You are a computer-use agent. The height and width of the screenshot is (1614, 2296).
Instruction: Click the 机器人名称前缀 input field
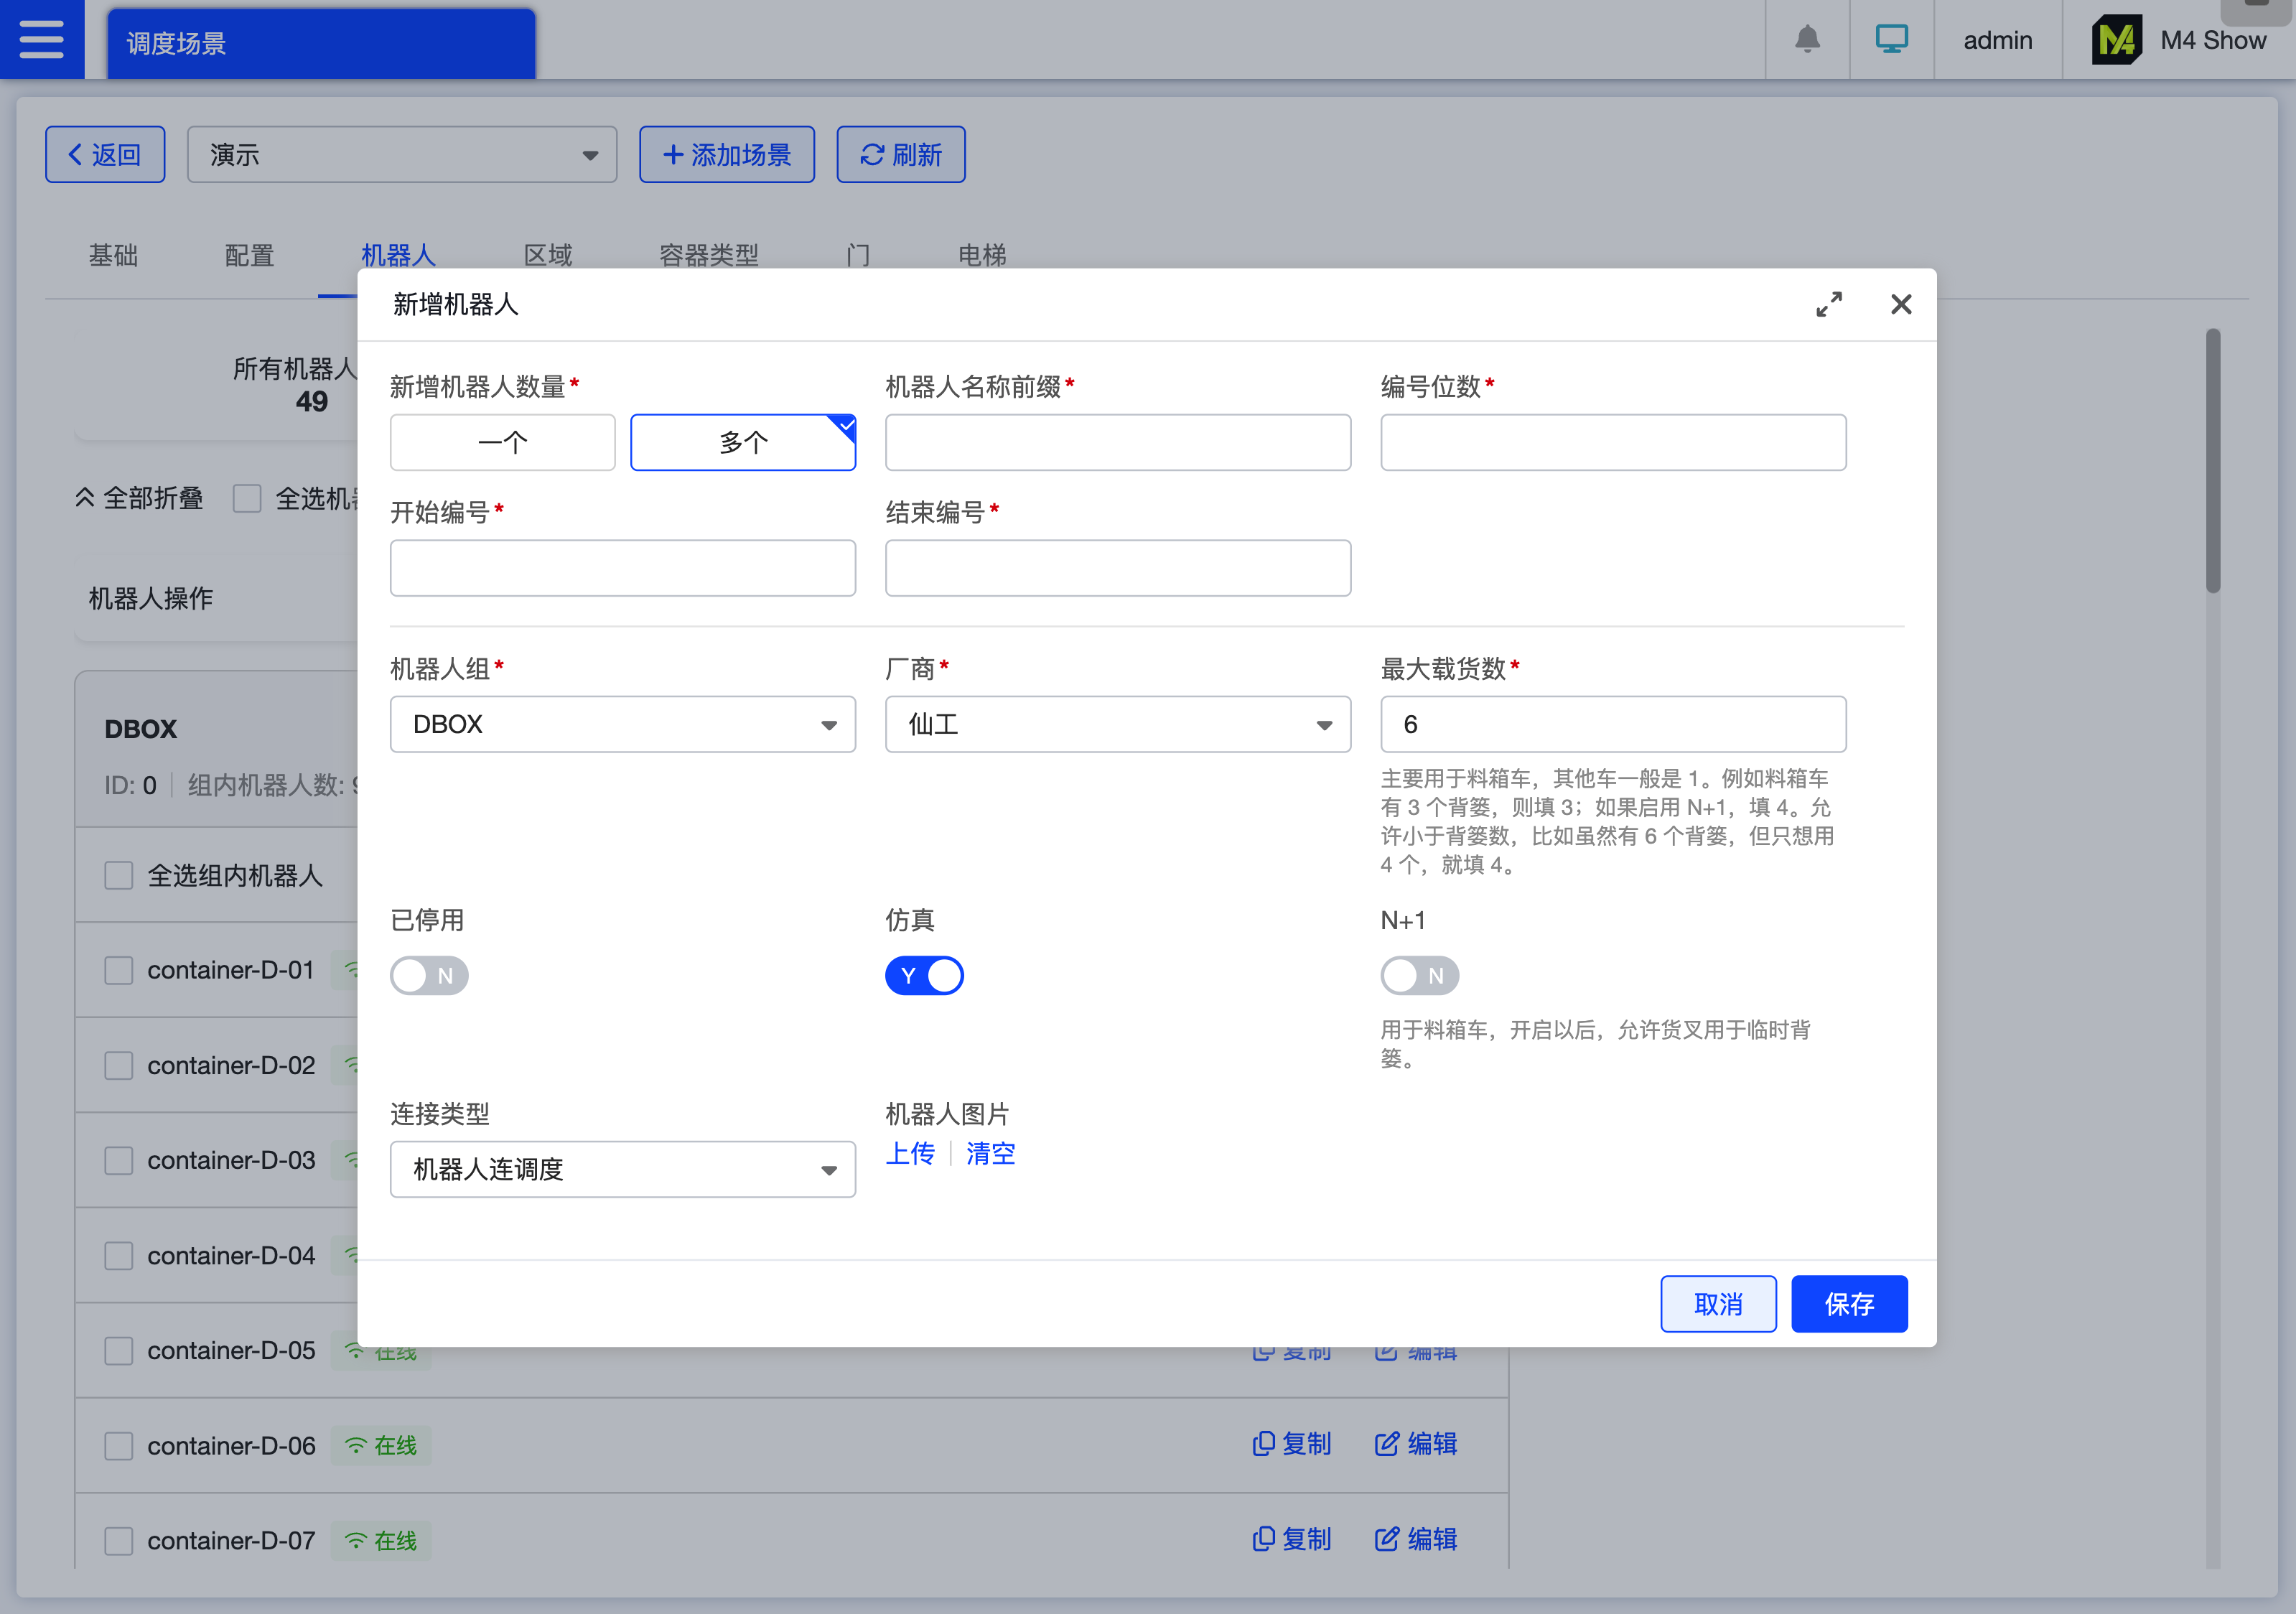[x=1117, y=442]
